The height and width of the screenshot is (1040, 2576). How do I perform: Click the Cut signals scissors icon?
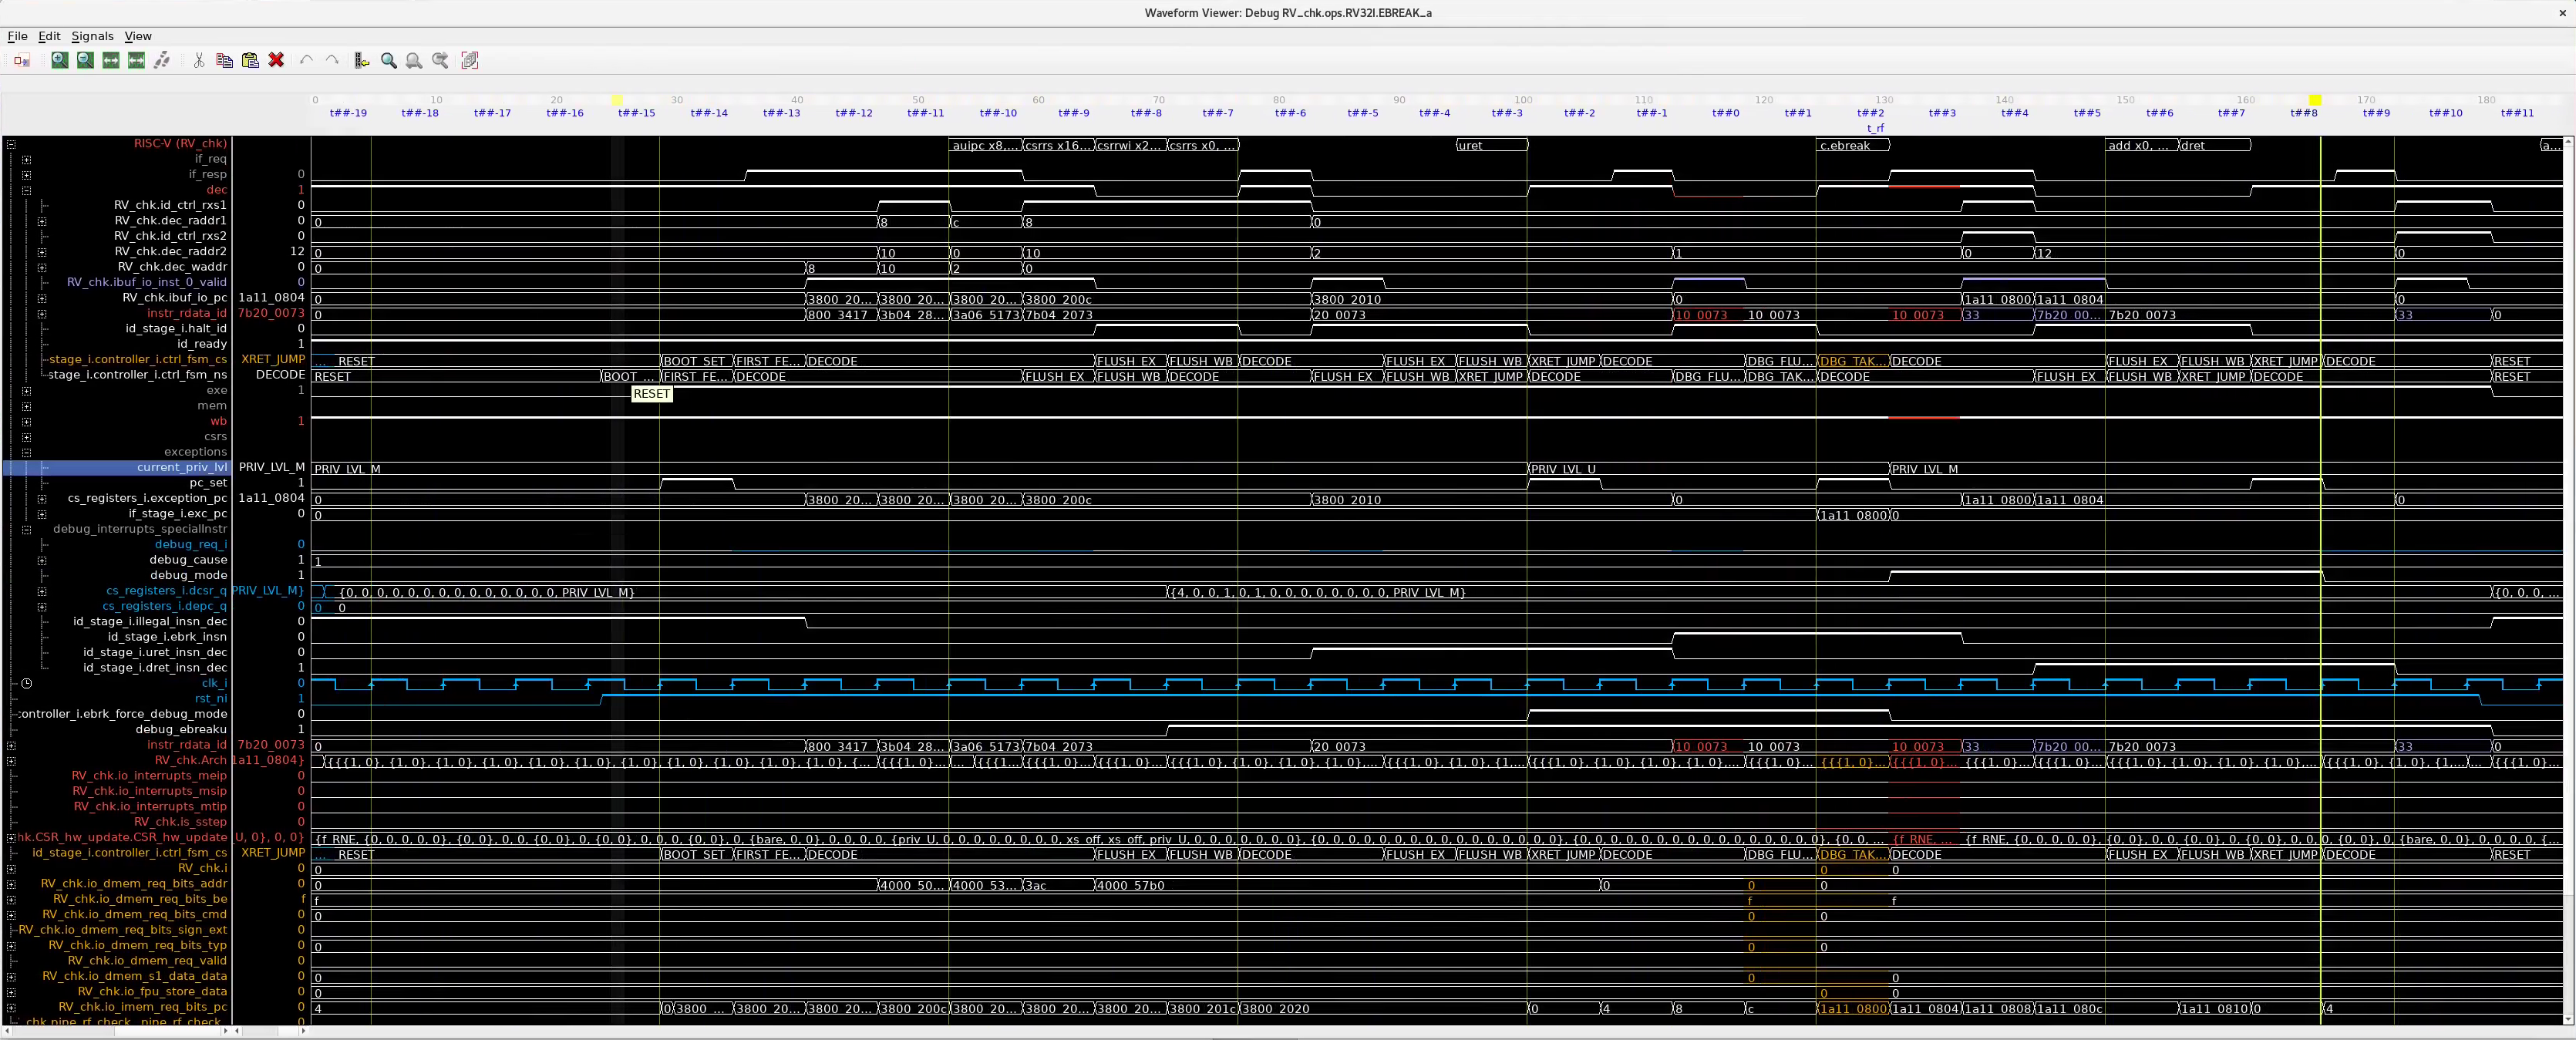(x=198, y=61)
